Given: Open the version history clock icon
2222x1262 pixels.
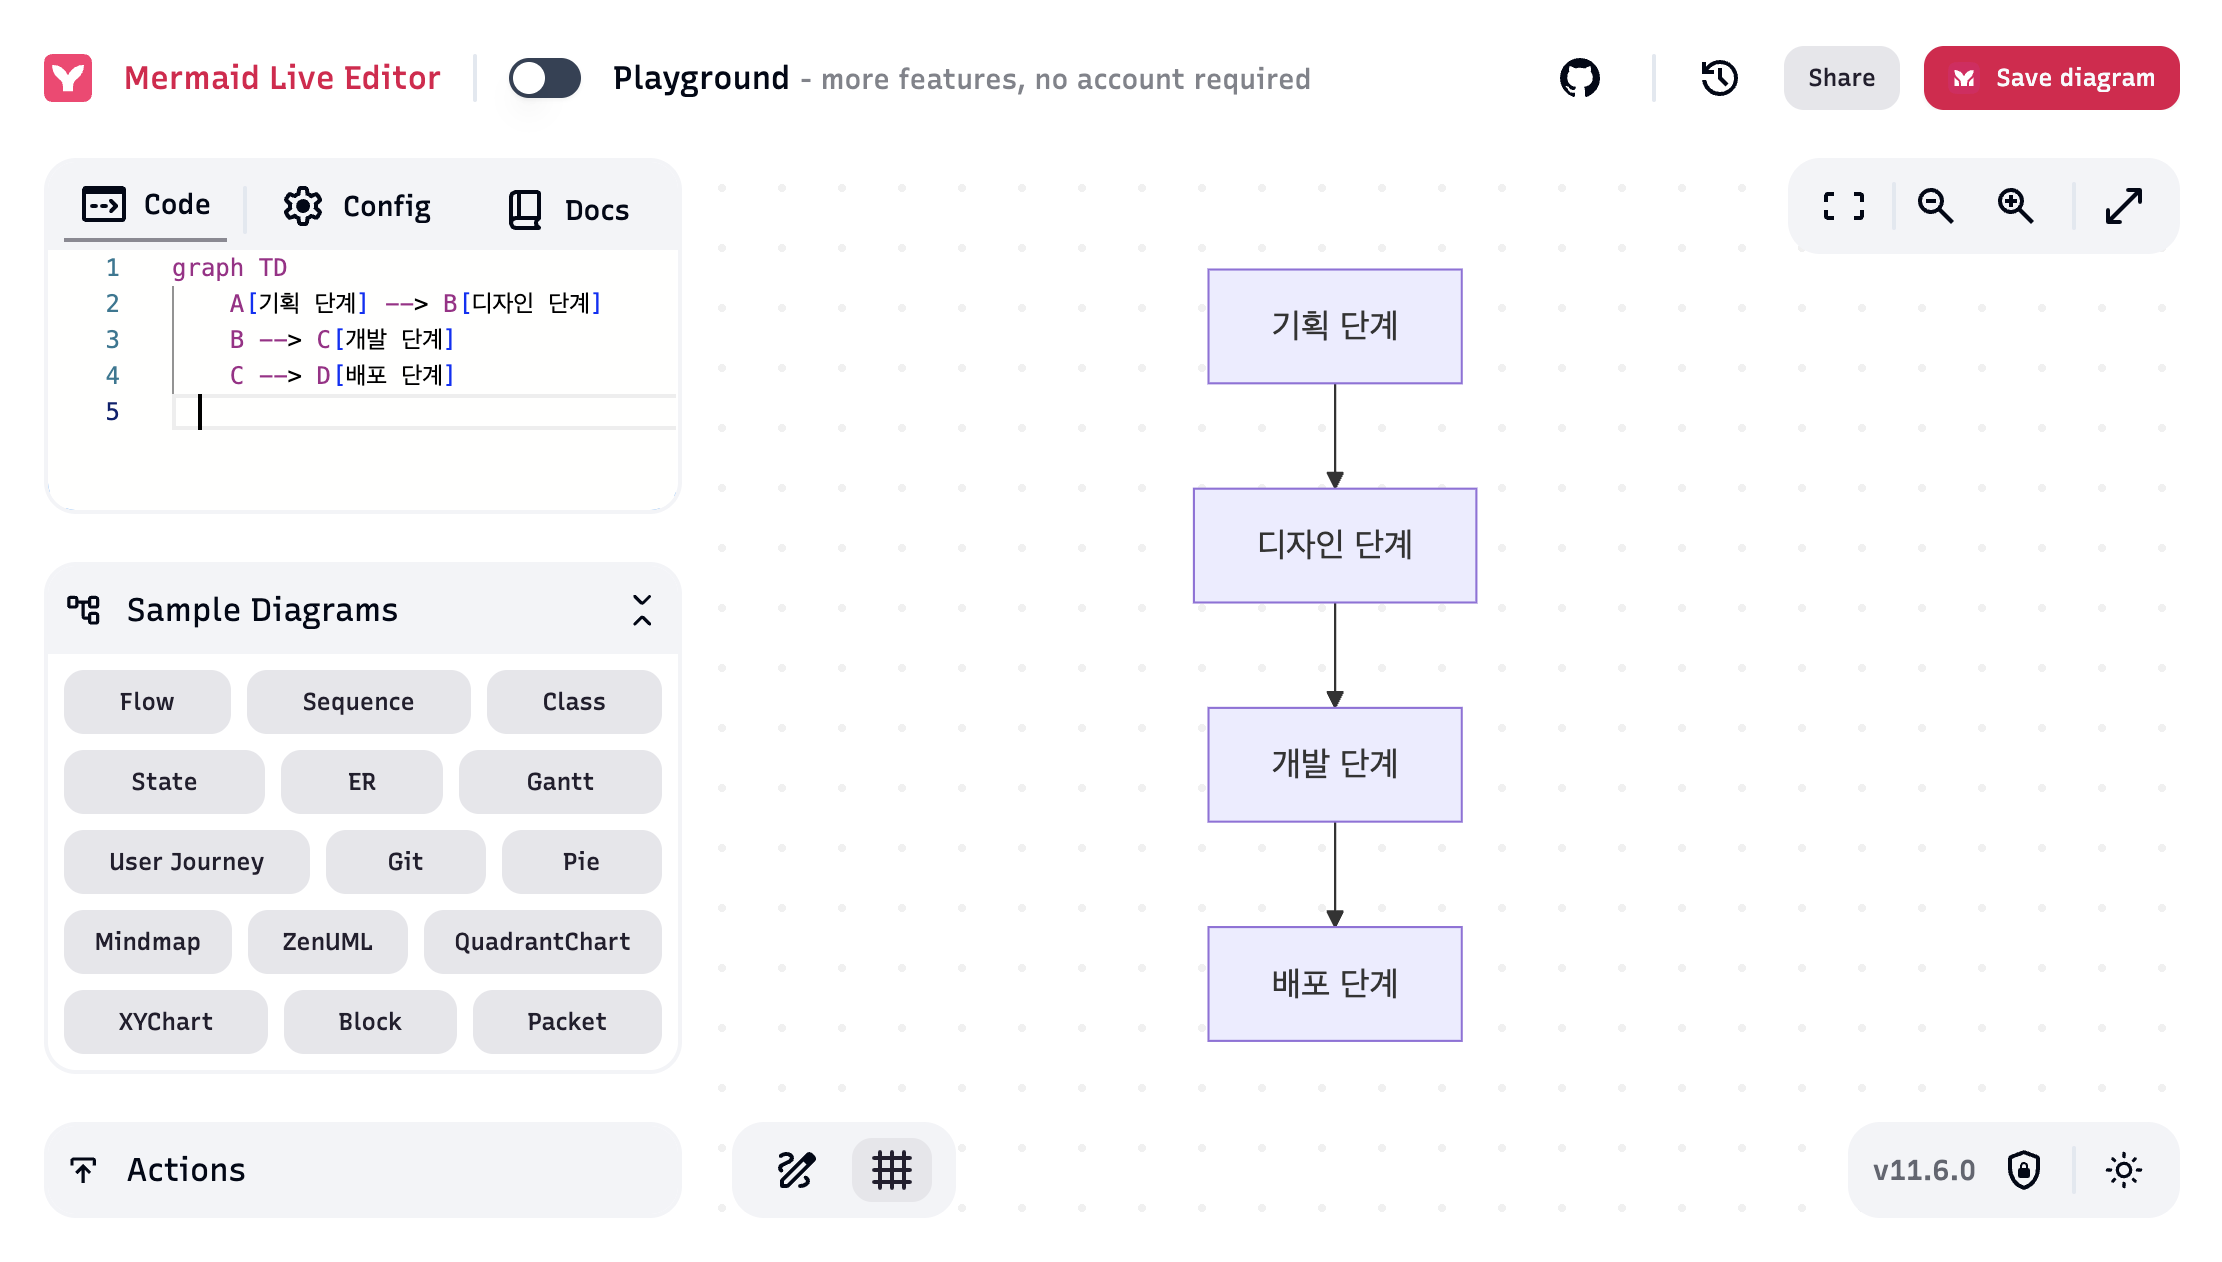Looking at the screenshot, I should 1719,78.
